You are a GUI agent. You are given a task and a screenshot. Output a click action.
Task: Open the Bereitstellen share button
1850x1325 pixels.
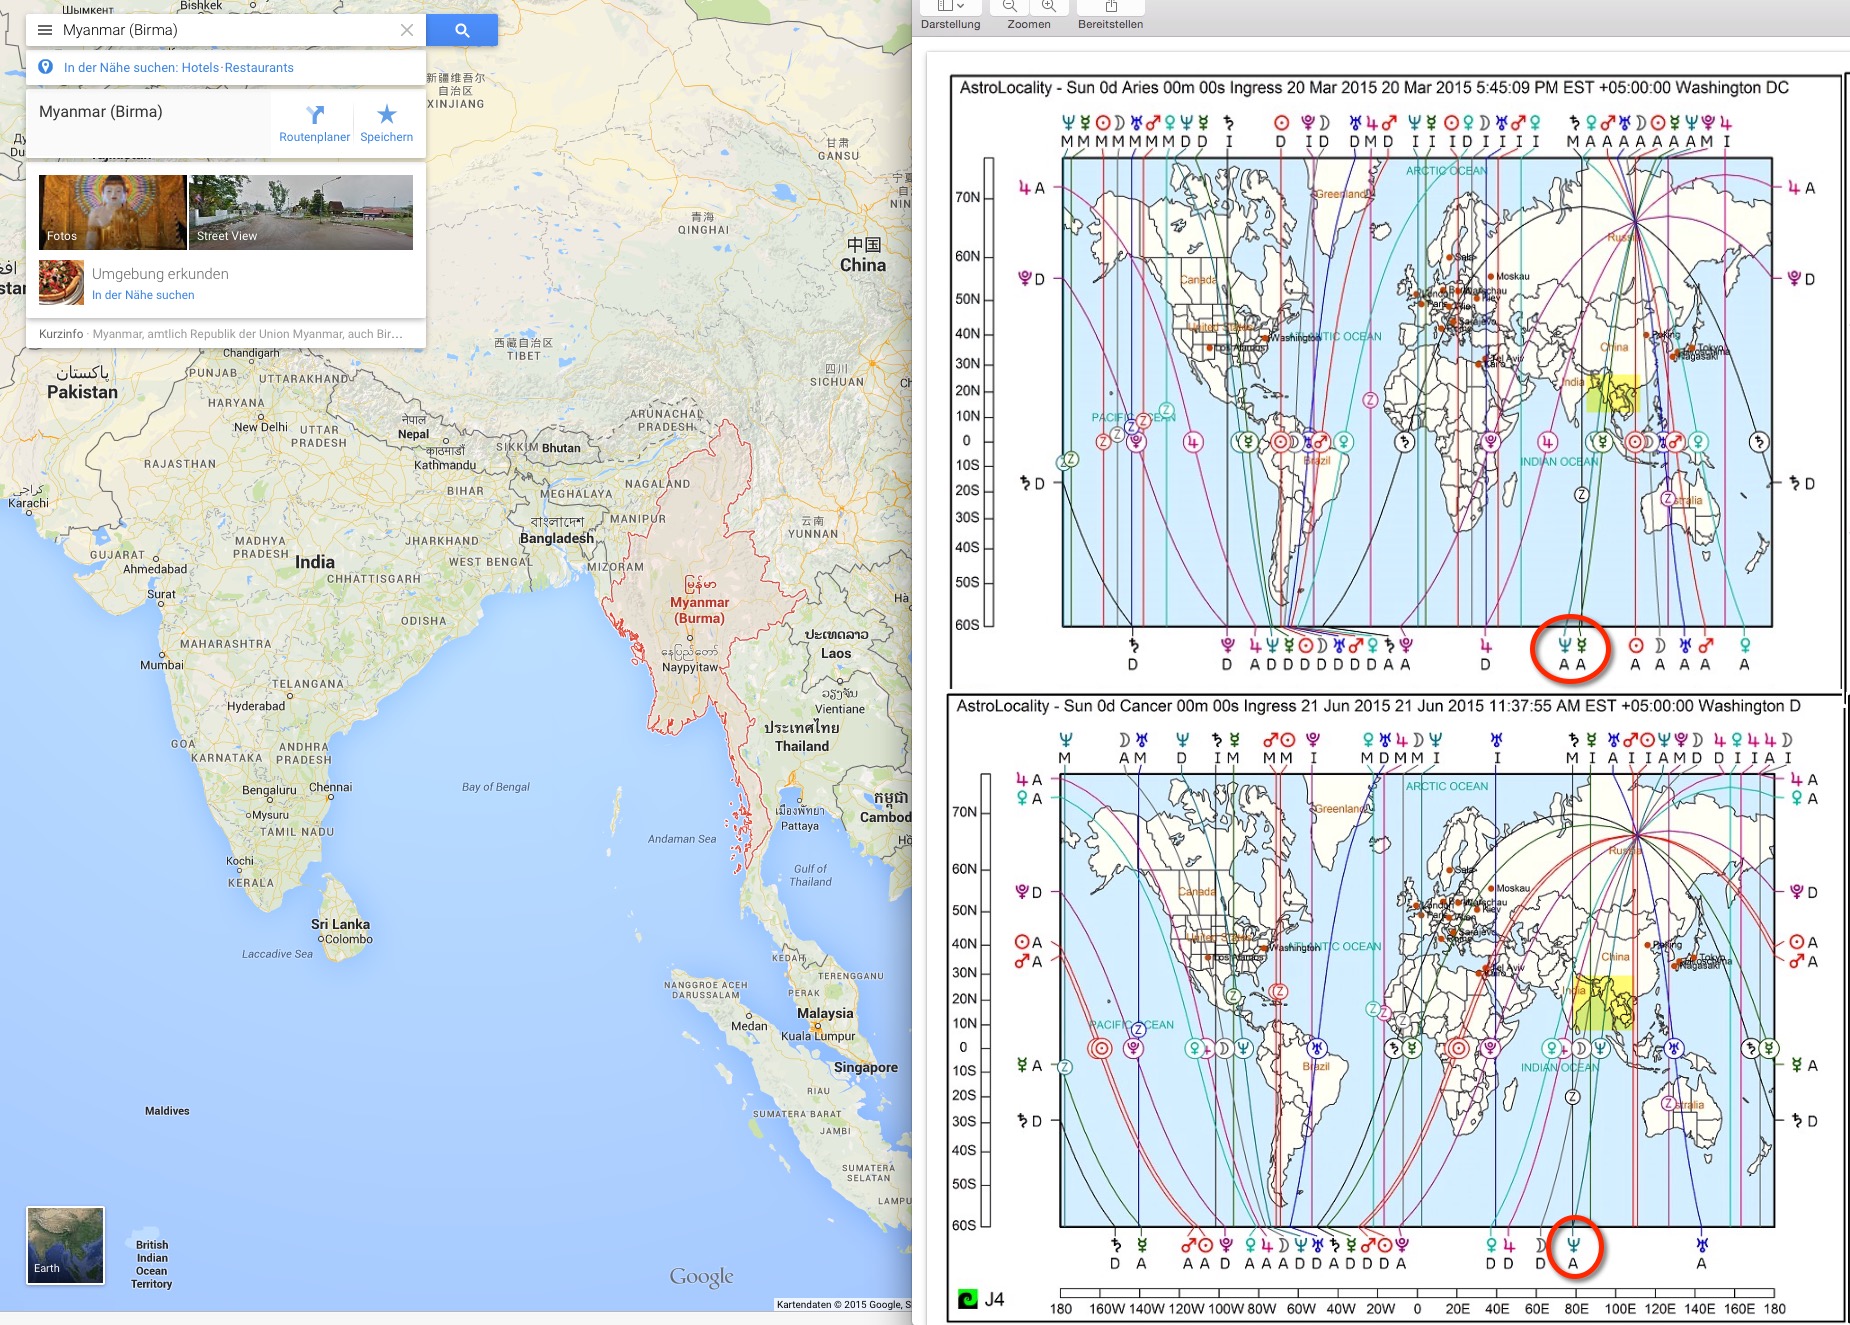click(1110, 6)
